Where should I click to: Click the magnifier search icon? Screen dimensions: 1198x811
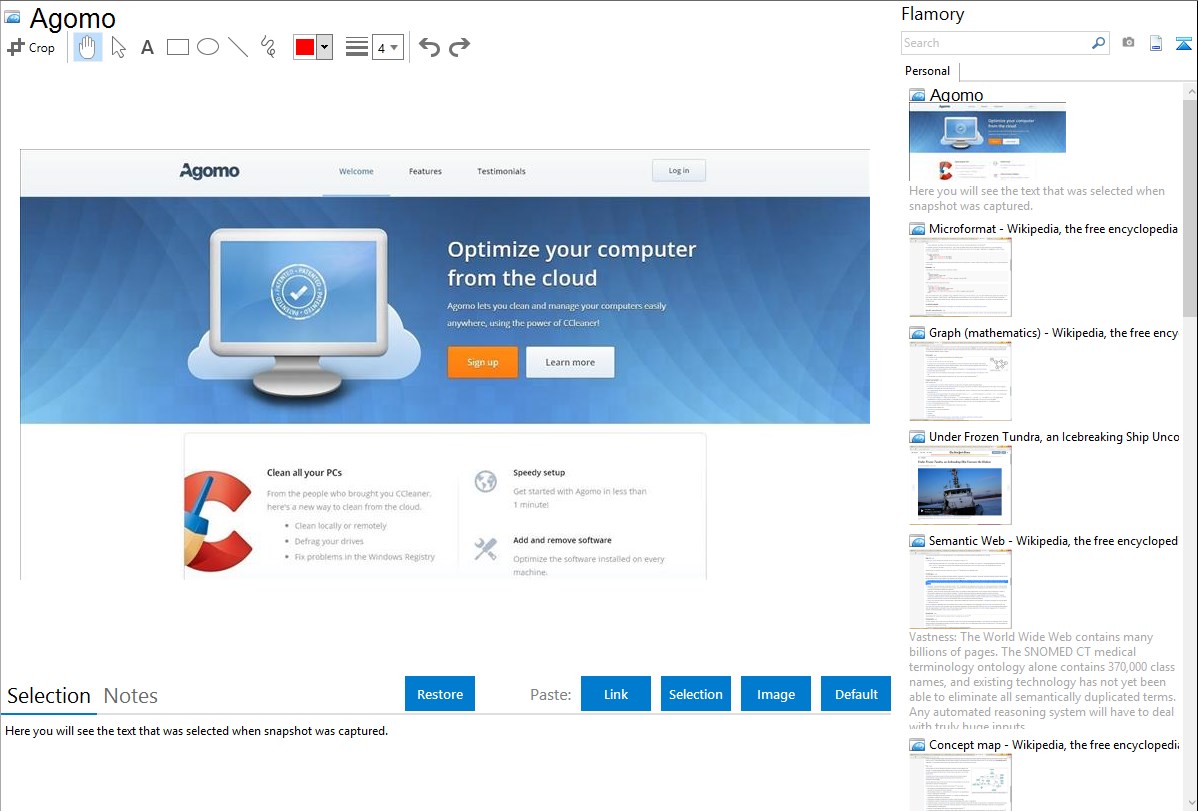coord(1099,43)
